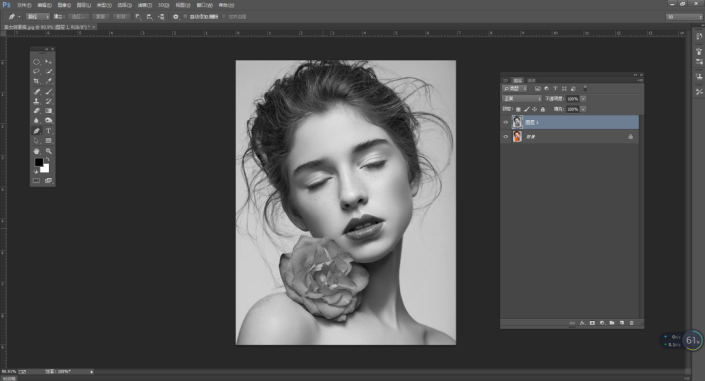
Task: Toggle the eye icon on the background layer
Action: tap(505, 137)
